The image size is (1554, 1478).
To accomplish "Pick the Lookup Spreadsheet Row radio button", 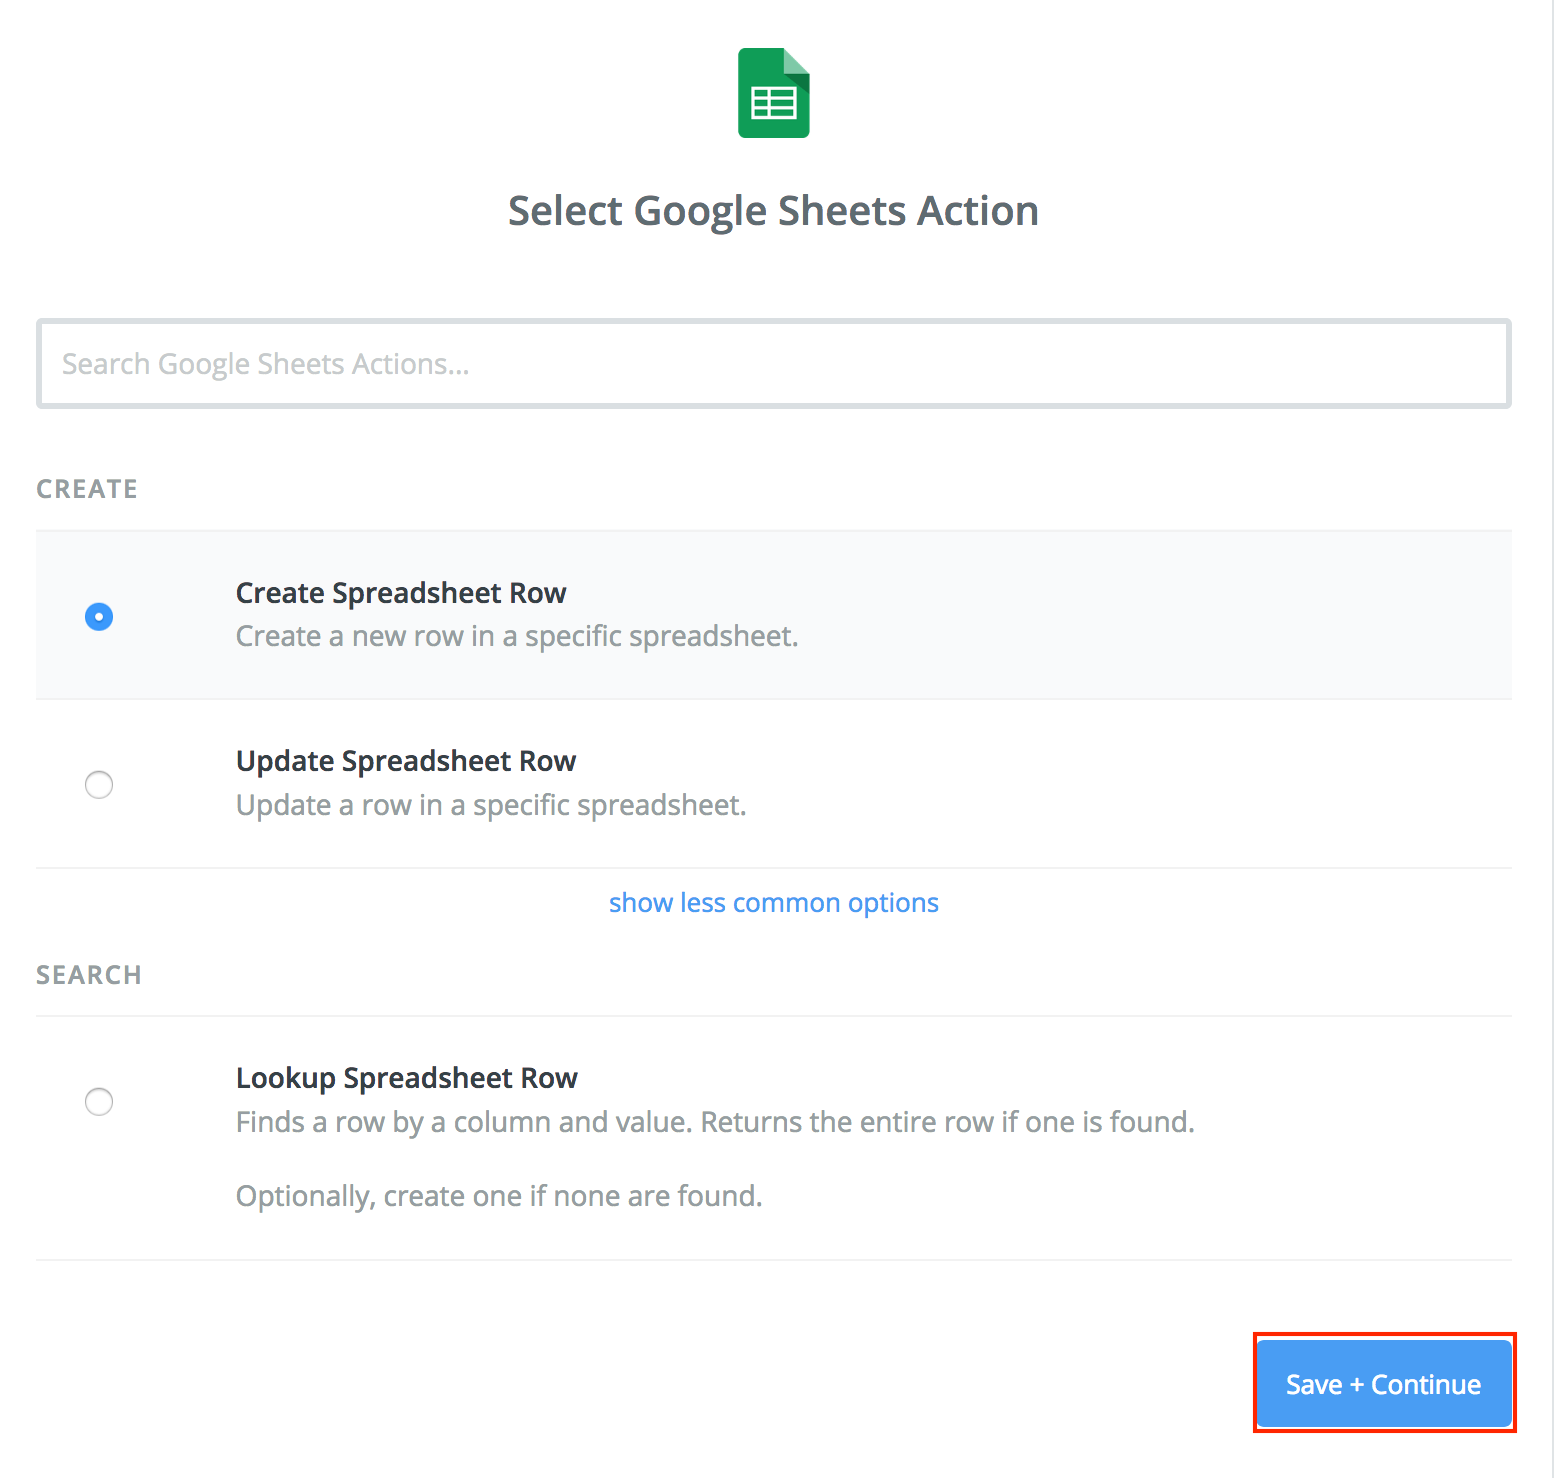I will tap(99, 1102).
